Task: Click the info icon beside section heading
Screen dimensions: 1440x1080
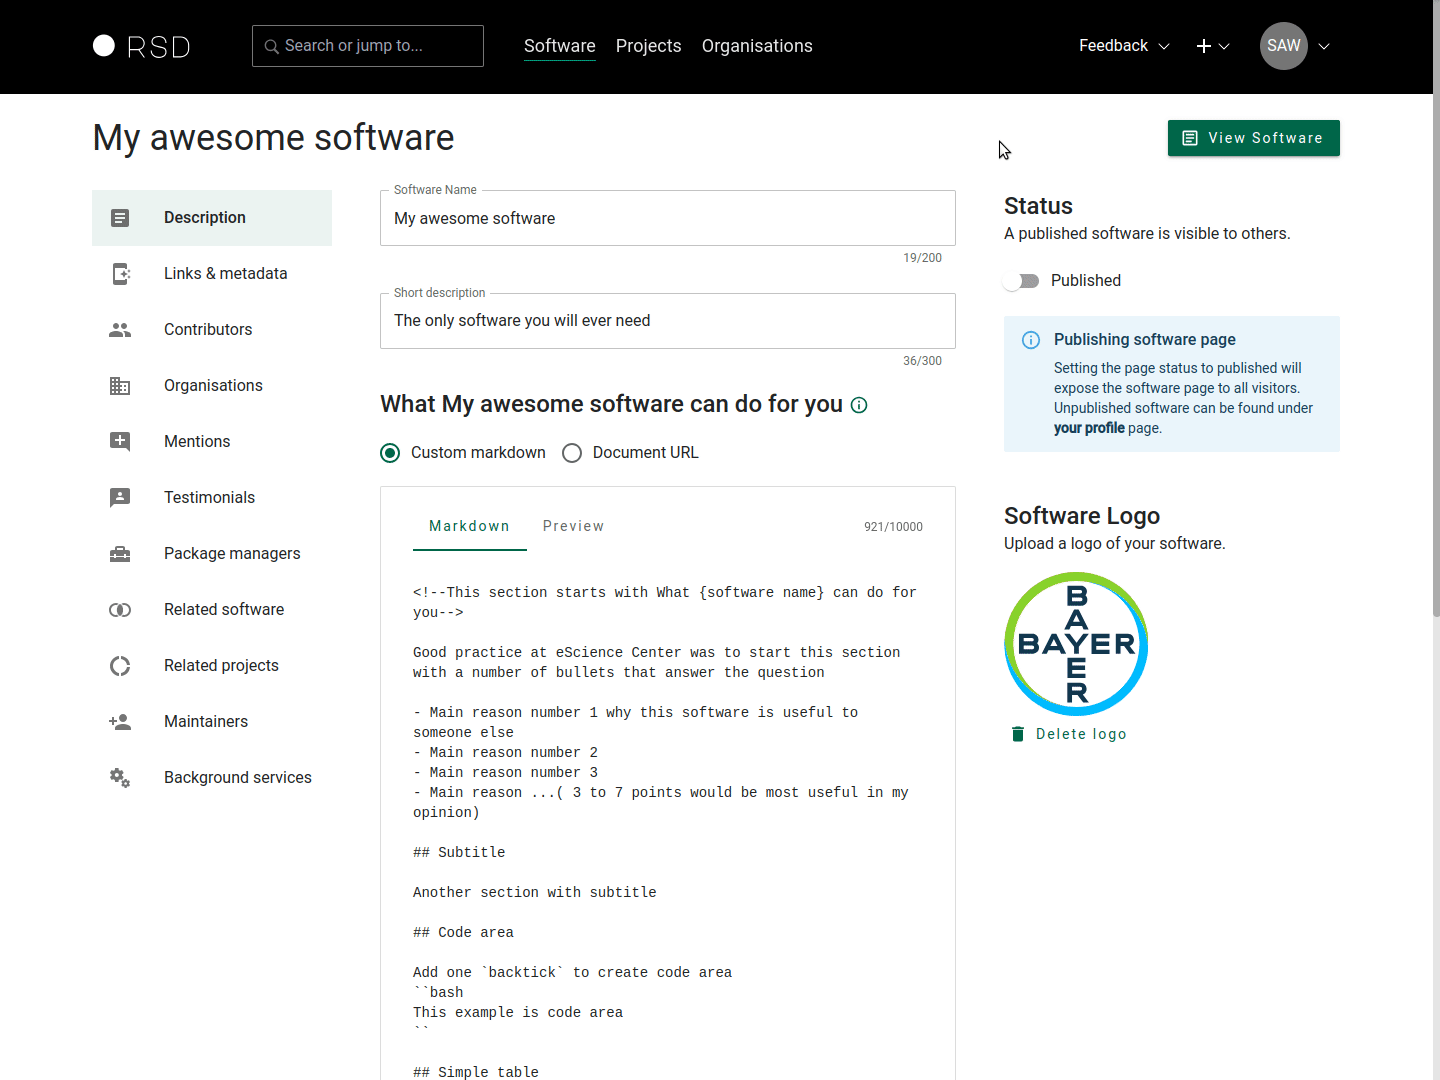Action: click(859, 405)
